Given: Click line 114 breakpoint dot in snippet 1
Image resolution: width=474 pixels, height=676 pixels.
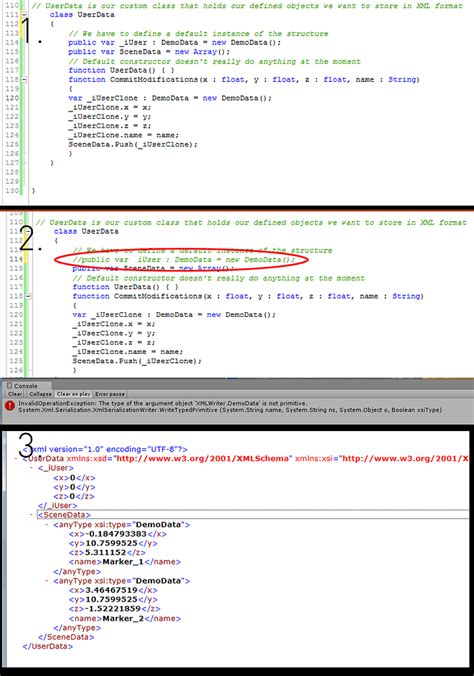Looking at the screenshot, I should (x=40, y=42).
